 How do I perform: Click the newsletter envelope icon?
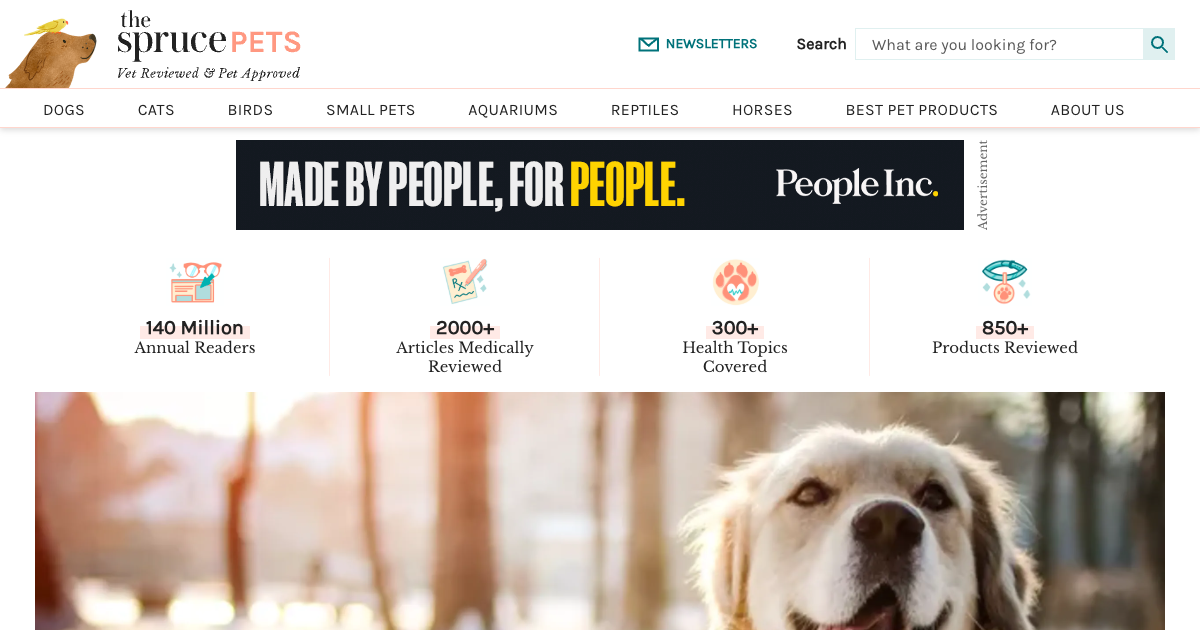649,44
